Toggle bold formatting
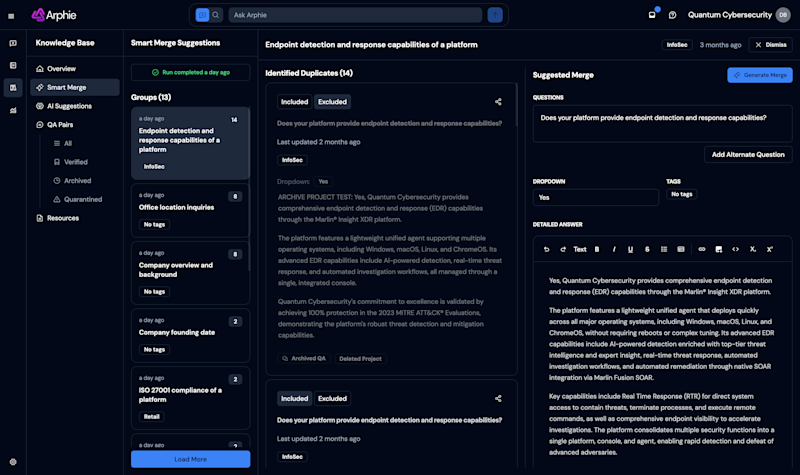Screen dimensions: 800x475 (x=597, y=249)
